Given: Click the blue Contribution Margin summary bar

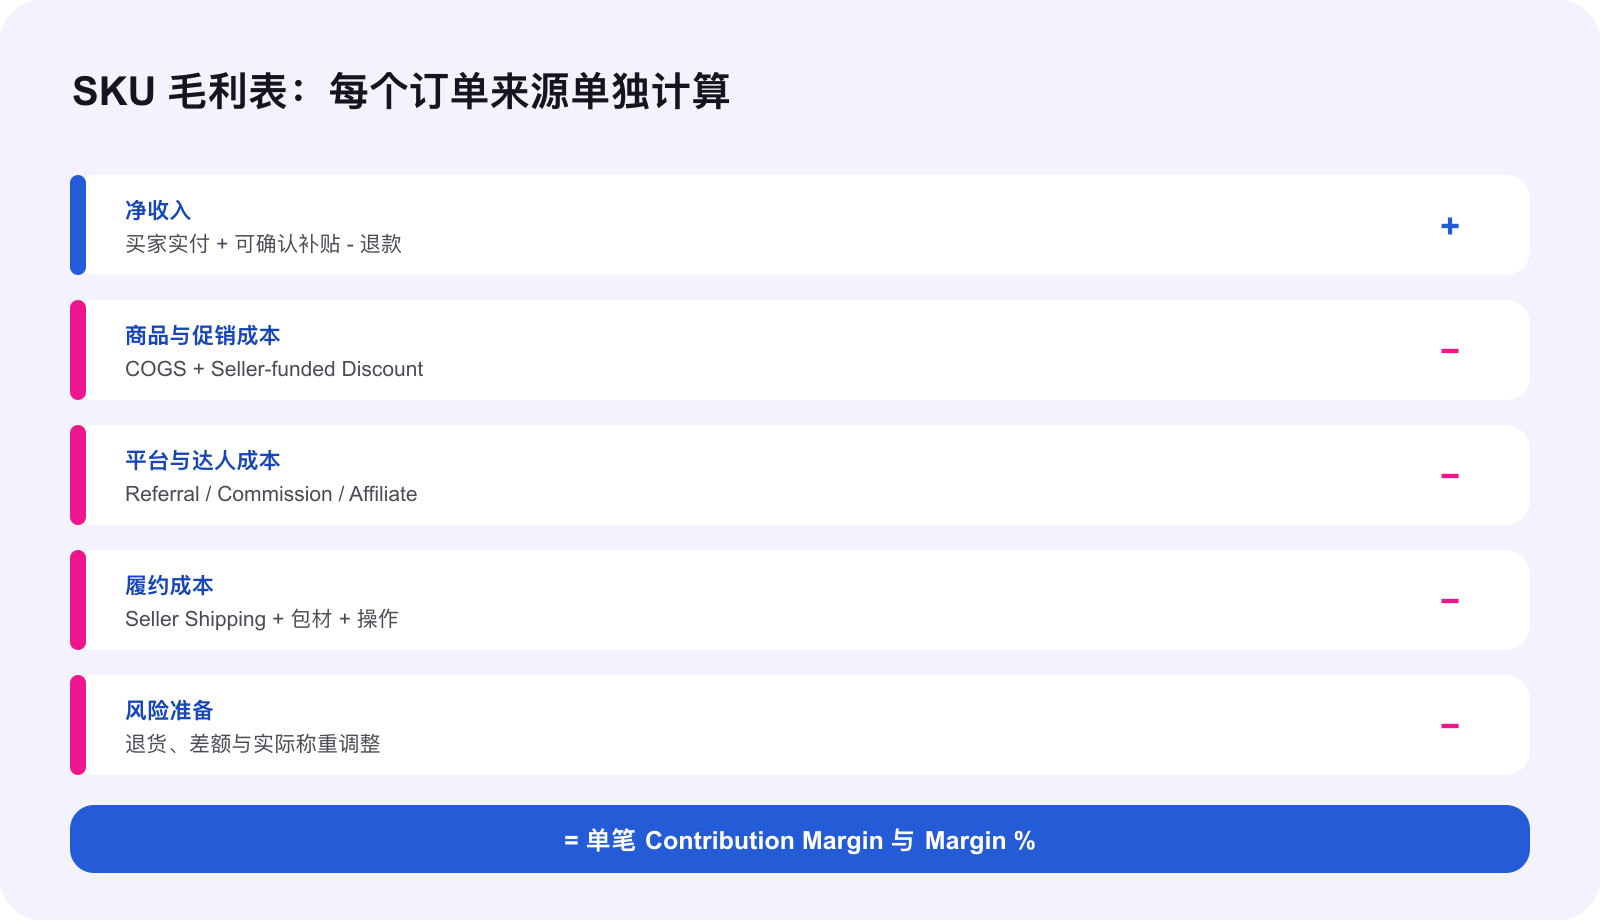Looking at the screenshot, I should 800,839.
